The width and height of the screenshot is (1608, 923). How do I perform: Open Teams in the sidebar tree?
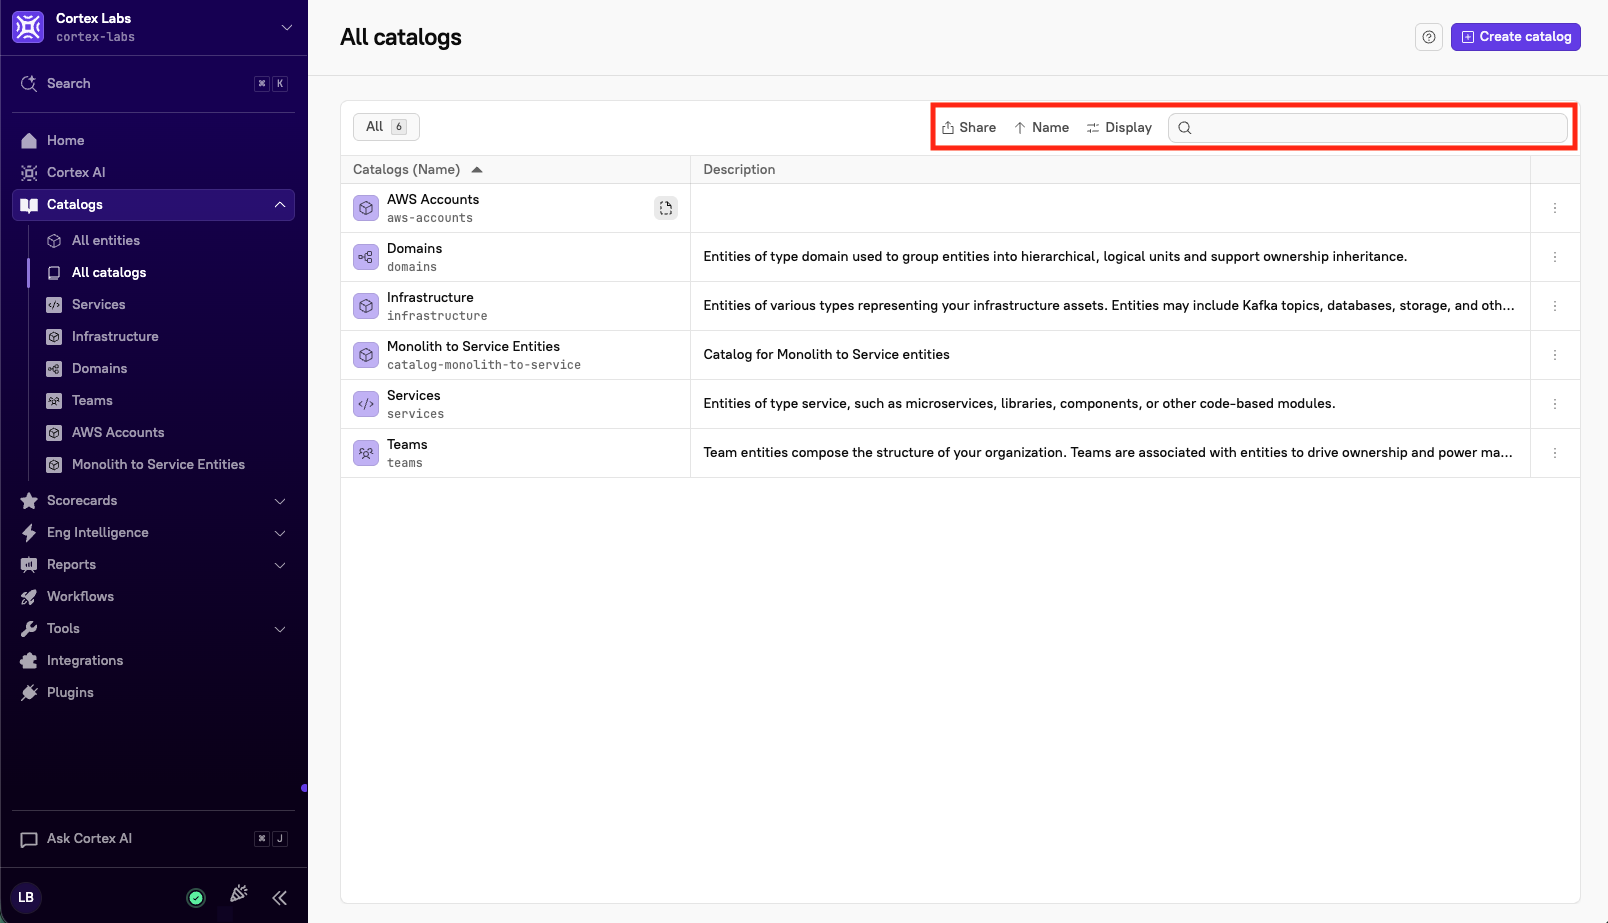(92, 401)
